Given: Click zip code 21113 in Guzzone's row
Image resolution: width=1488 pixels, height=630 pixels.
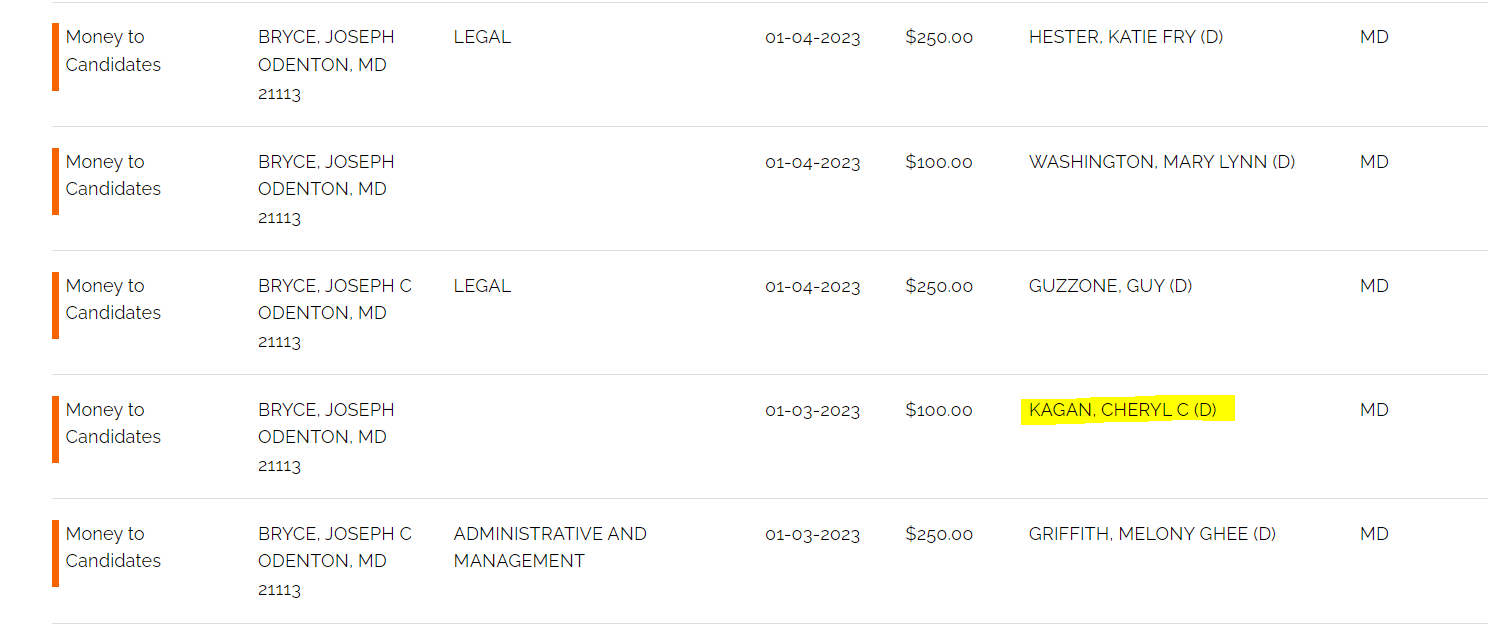Looking at the screenshot, I should [x=279, y=342].
